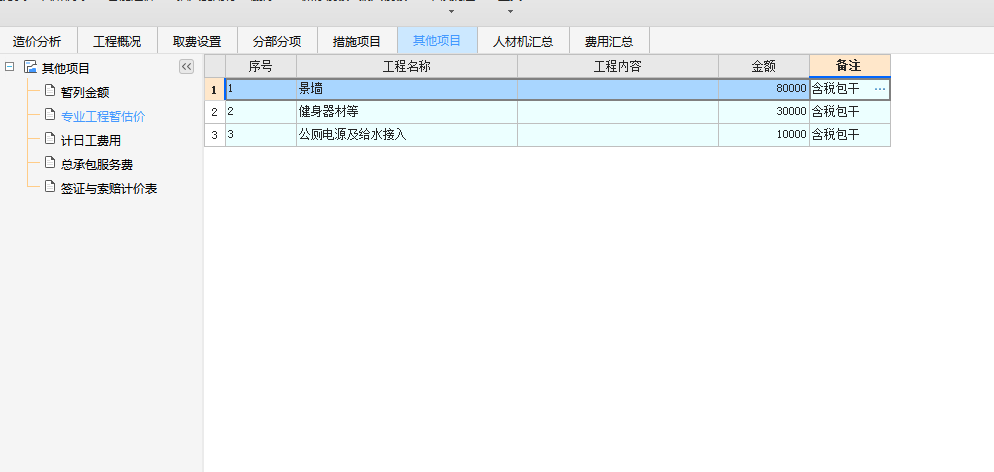Click the 序号 cell of the 景墙 row
994x472 pixels.
(261, 89)
